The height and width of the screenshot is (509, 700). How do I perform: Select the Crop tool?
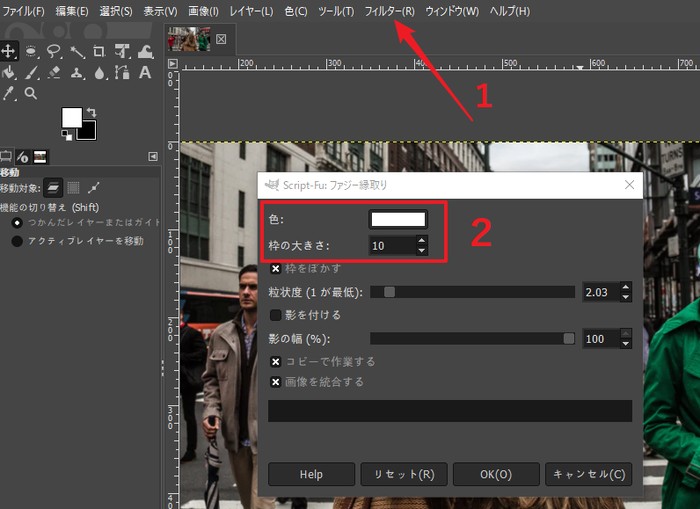[x=99, y=52]
